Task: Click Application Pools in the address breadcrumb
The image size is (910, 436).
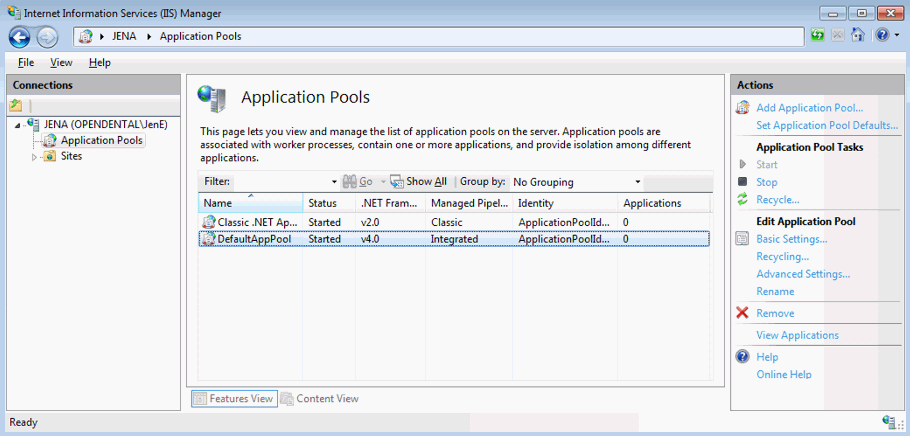Action: coord(200,36)
